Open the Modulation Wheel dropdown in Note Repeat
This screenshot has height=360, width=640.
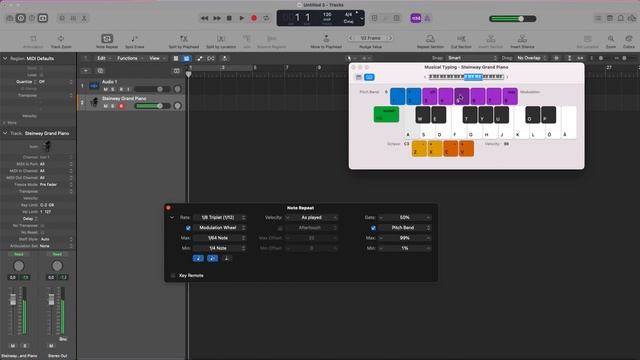click(x=220, y=228)
